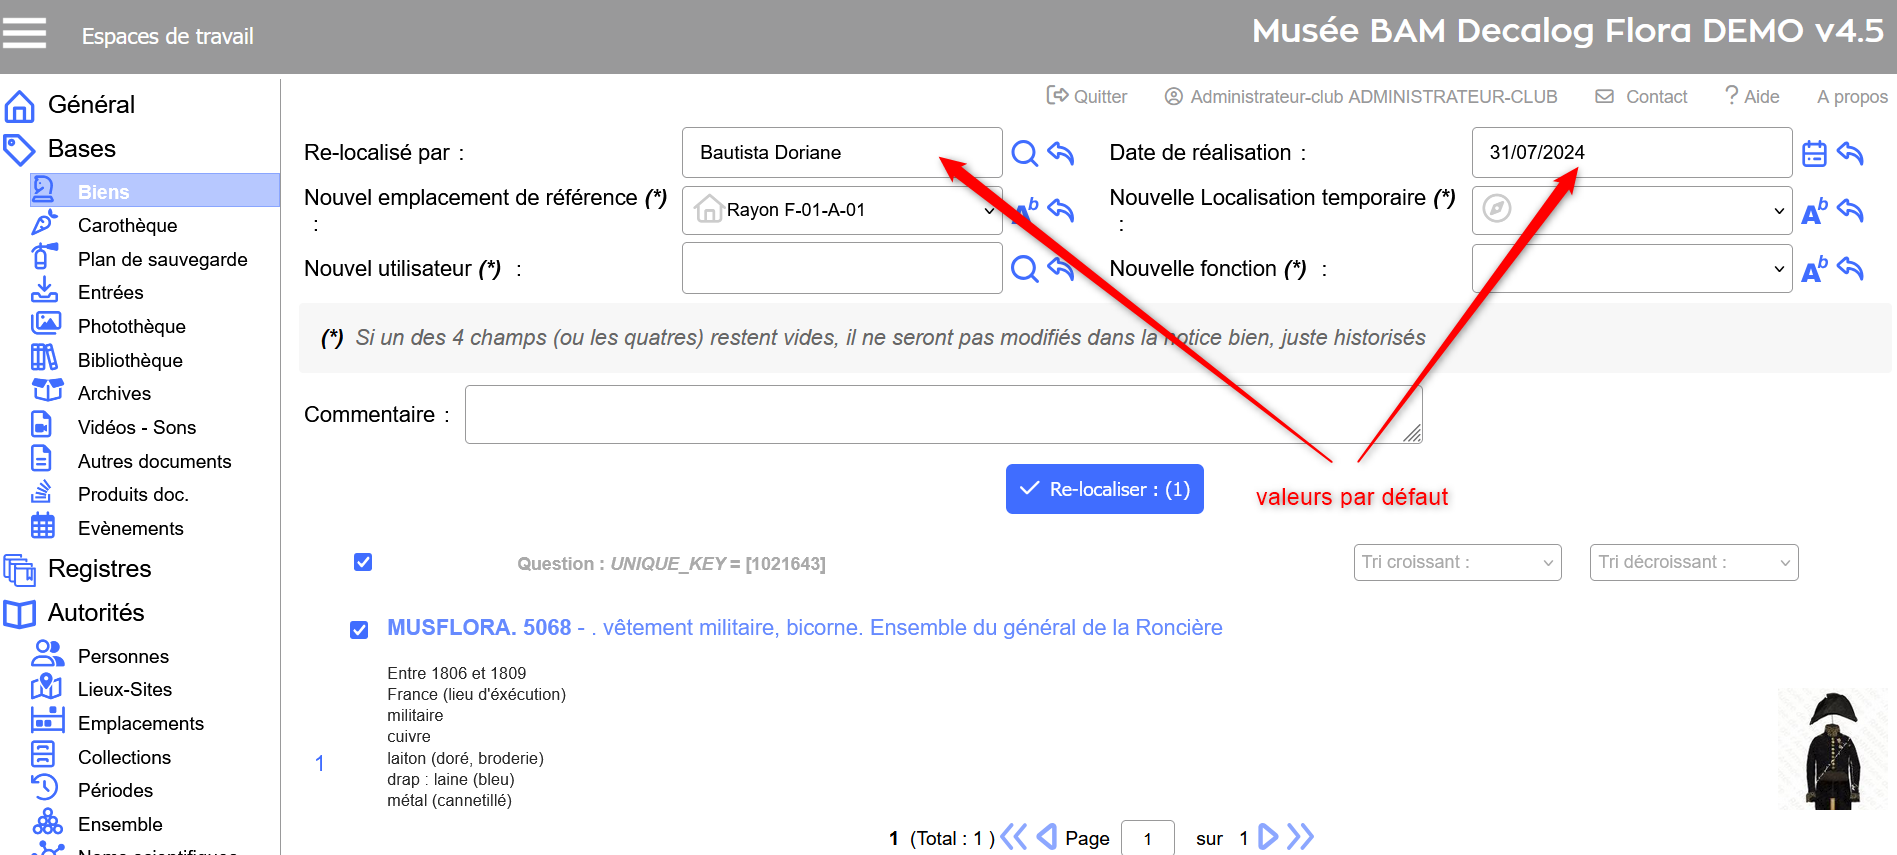Image resolution: width=1897 pixels, height=855 pixels.
Task: Click text icon beside Nouvelle fonction dropdown
Action: click(x=1814, y=270)
